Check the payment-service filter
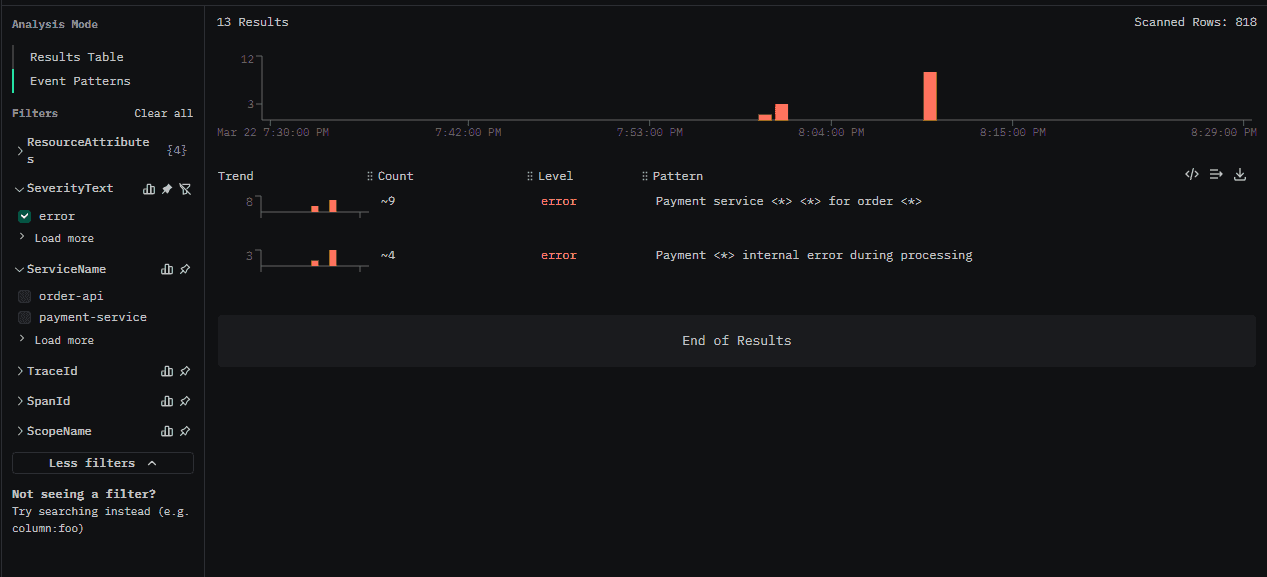The image size is (1267, 577). [x=25, y=317]
